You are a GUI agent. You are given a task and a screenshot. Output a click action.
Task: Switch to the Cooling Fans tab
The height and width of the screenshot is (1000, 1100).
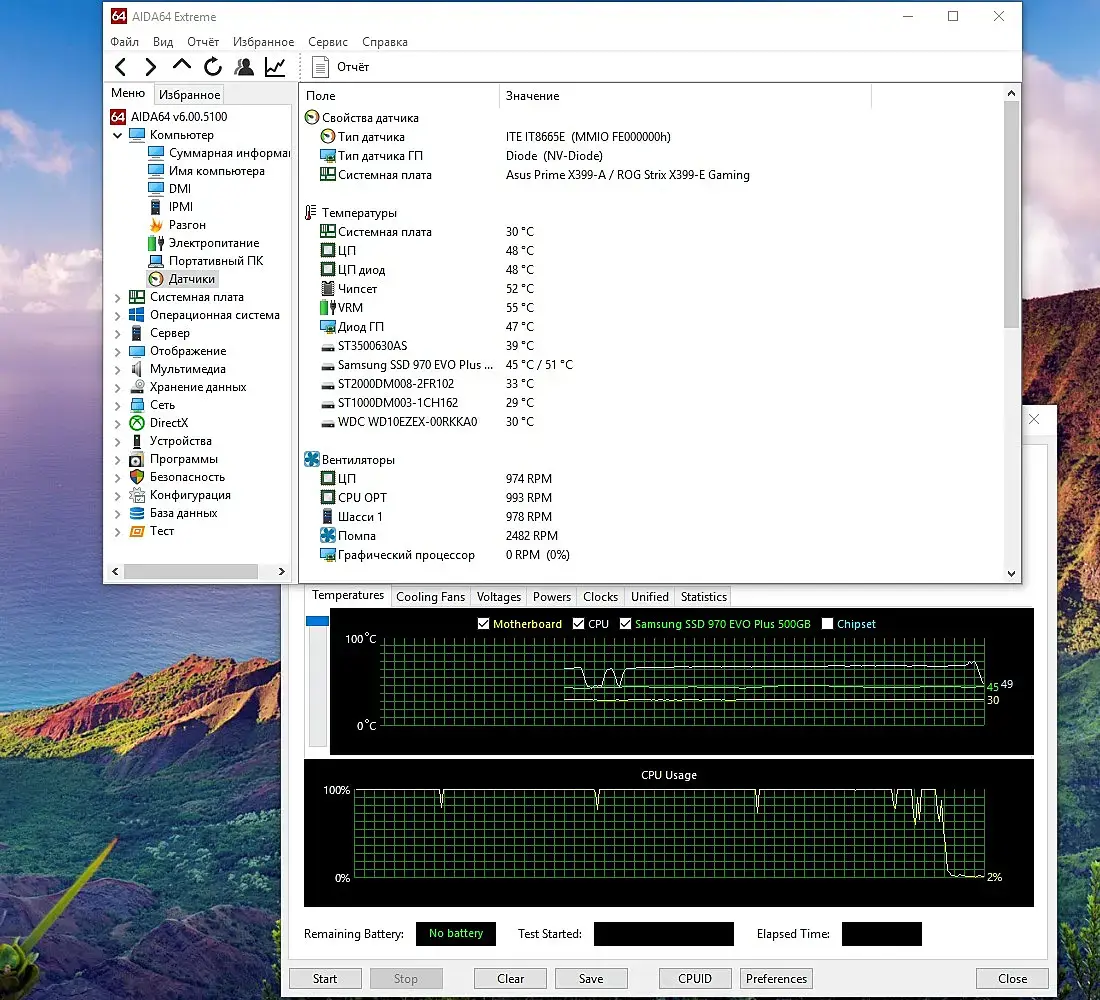coord(430,596)
